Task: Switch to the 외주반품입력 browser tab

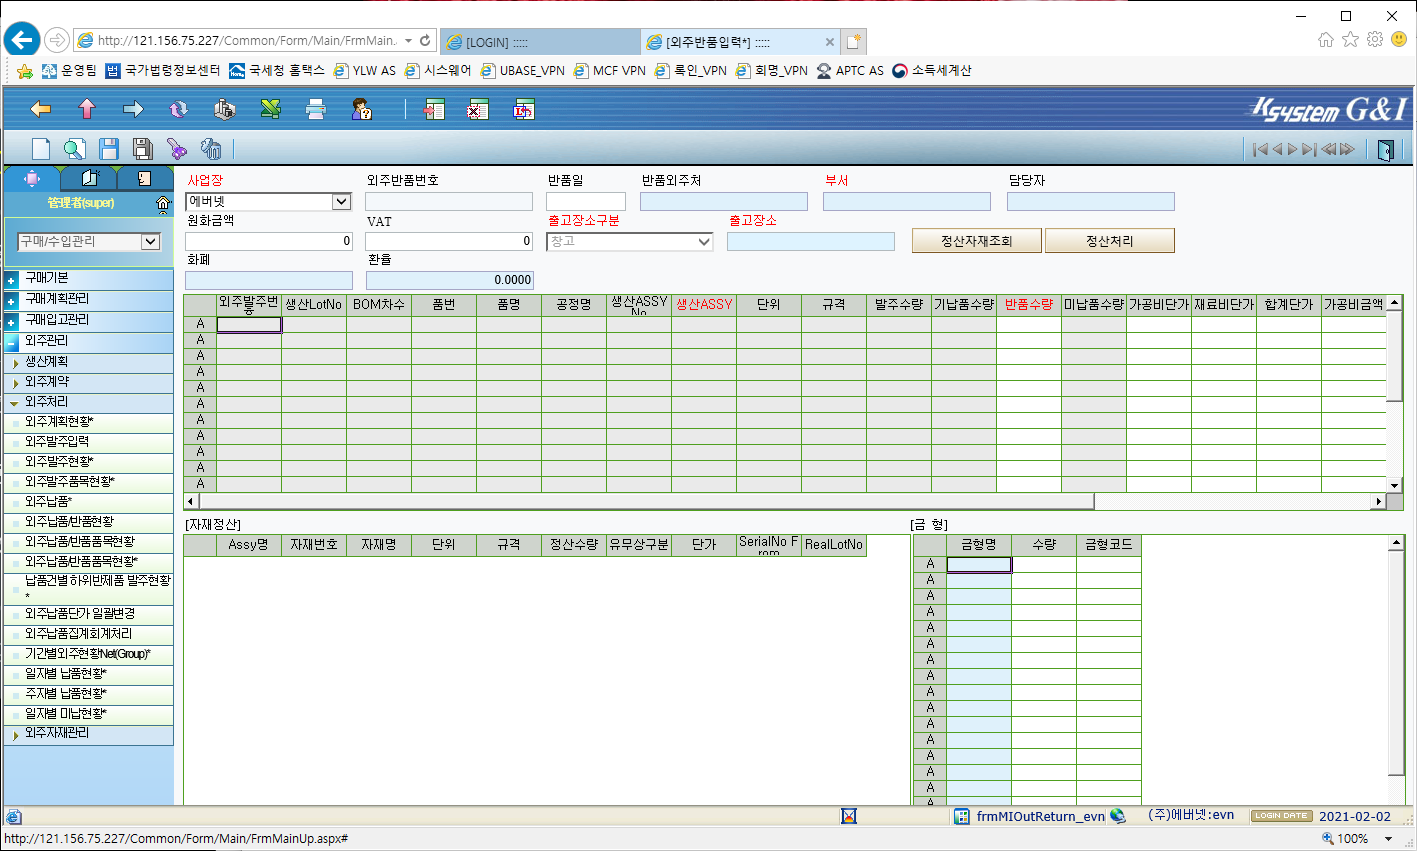Action: click(x=740, y=42)
